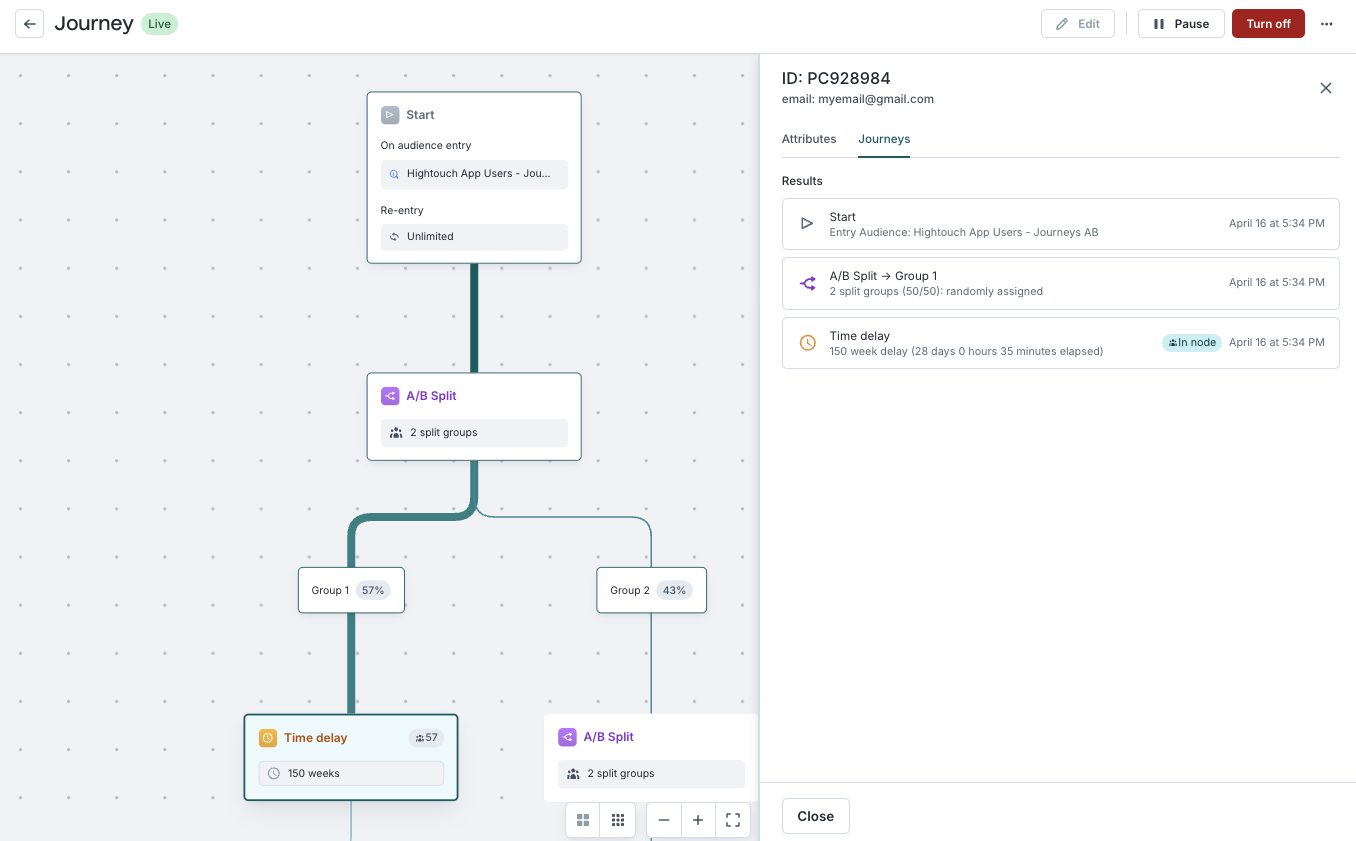
Task: Click the audience search icon in Start node
Action: pyautogui.click(x=394, y=174)
